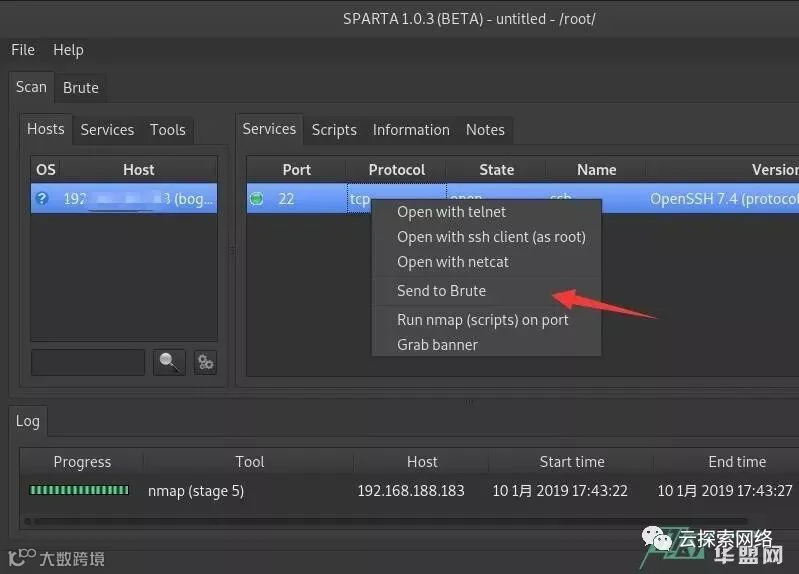799x574 pixels.
Task: Select the Log tab
Action: pyautogui.click(x=28, y=421)
